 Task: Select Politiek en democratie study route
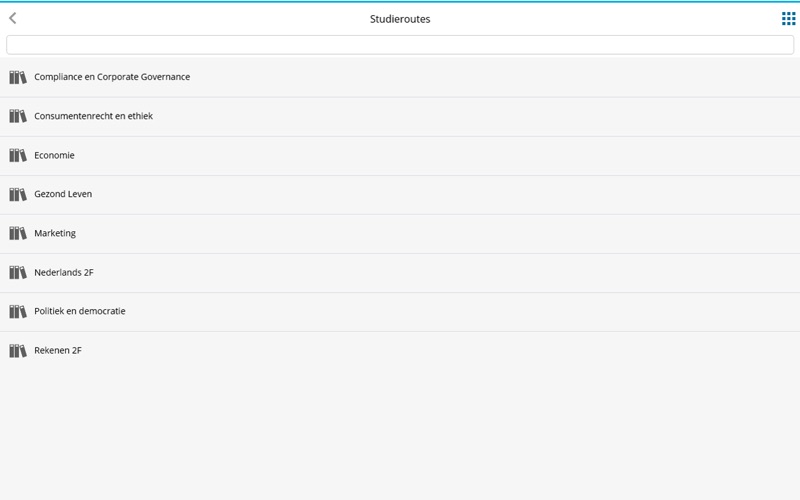[x=400, y=312]
